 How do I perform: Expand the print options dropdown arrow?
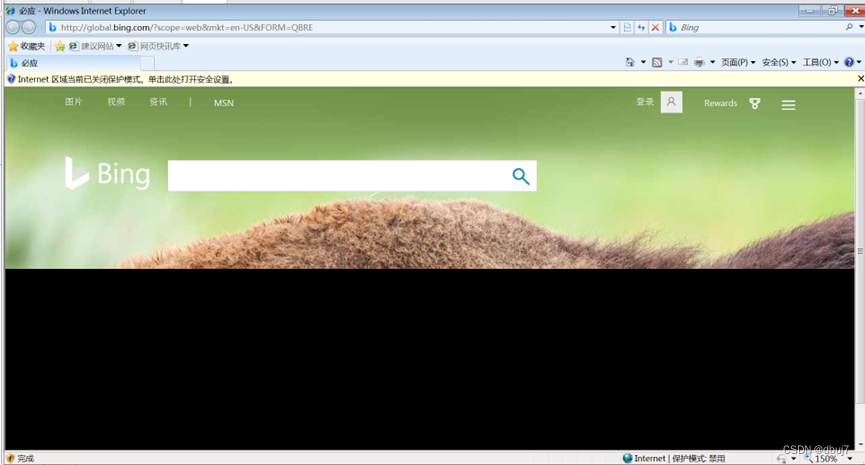coord(712,62)
